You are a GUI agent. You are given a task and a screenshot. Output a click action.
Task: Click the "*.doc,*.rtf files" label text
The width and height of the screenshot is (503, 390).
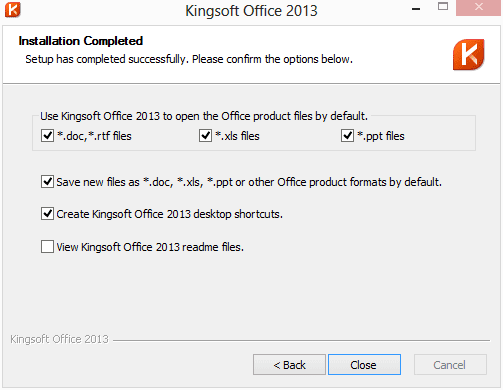pyautogui.click(x=94, y=136)
